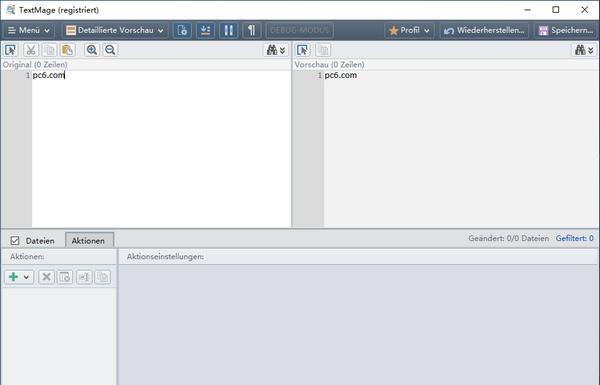The width and height of the screenshot is (600, 385).
Task: Click the rename action icon with text cursor
Action: (84, 277)
